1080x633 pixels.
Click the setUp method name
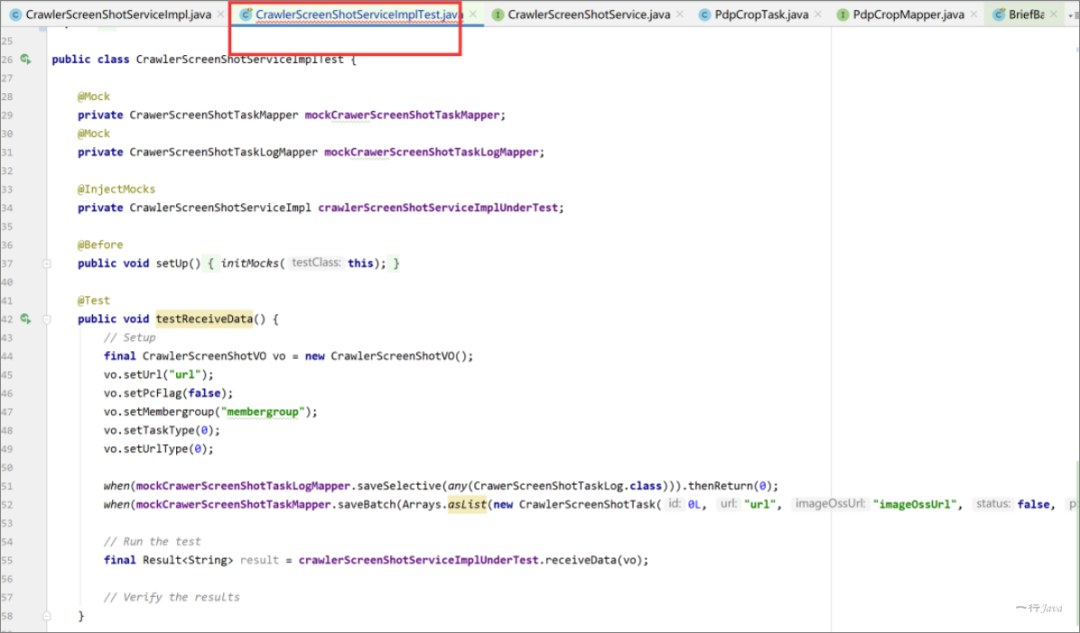(172, 263)
